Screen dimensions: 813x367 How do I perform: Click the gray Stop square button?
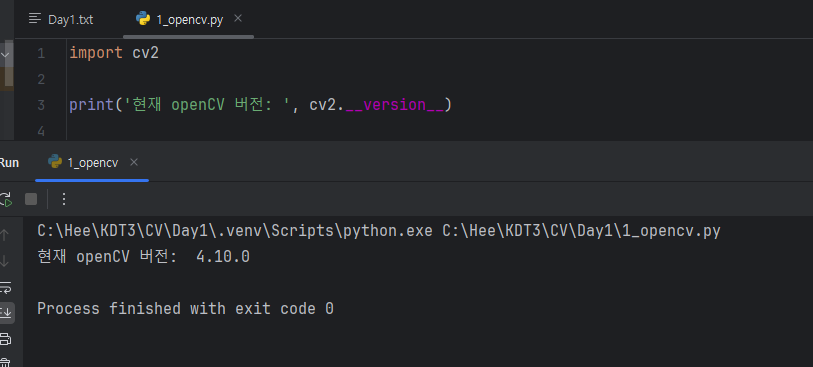coord(31,199)
